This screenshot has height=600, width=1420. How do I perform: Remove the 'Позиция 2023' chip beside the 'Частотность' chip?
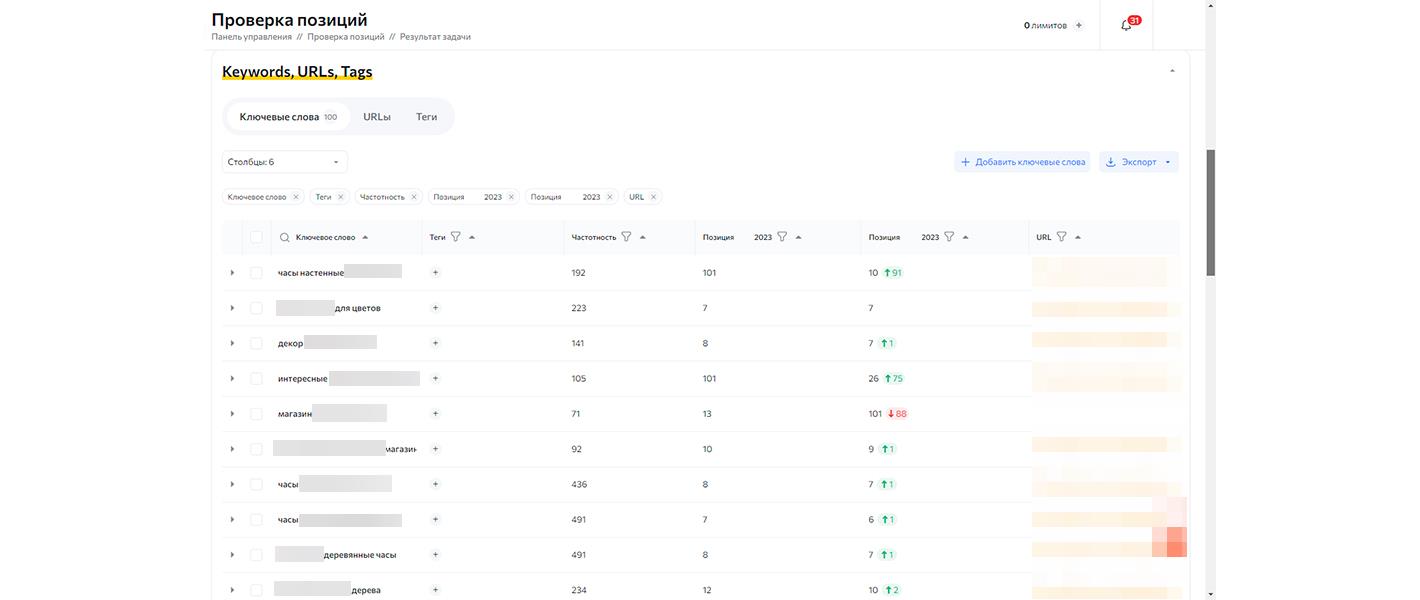coord(511,197)
